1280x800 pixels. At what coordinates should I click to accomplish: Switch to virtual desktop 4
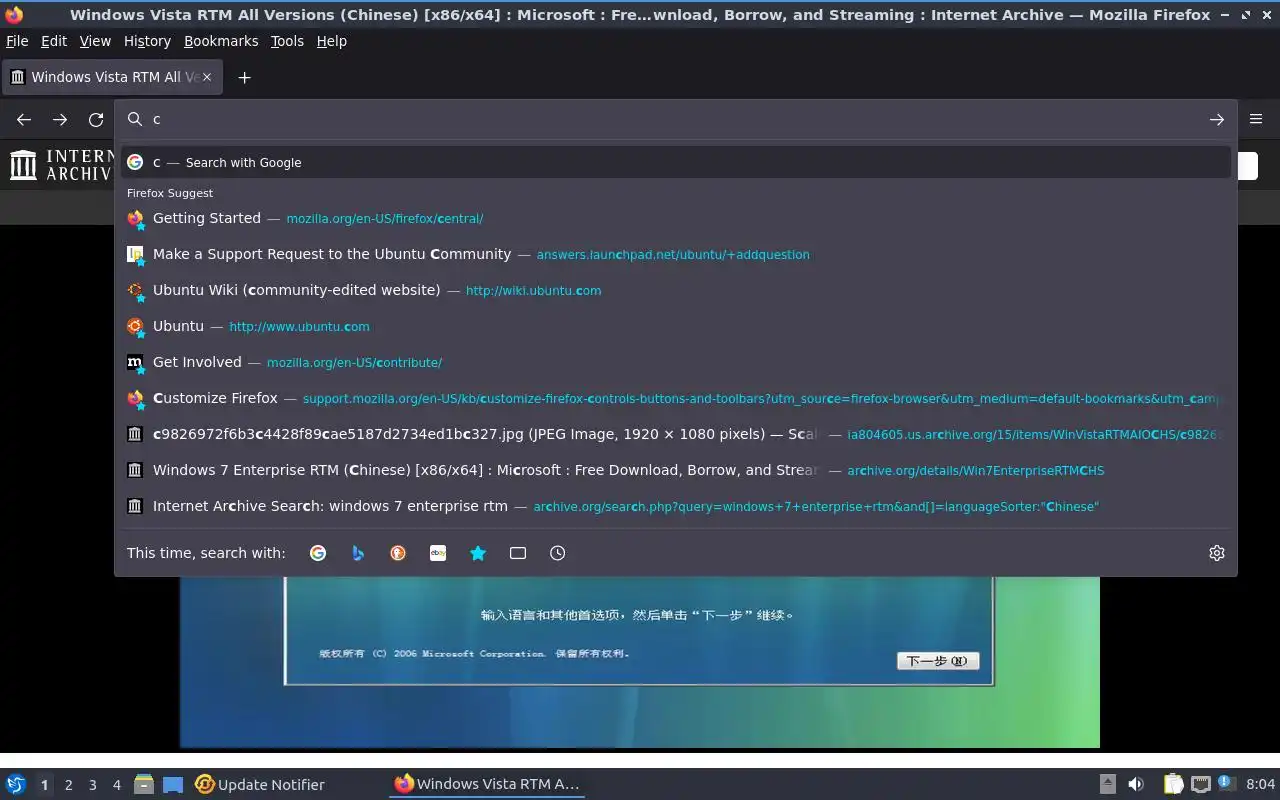coord(116,785)
